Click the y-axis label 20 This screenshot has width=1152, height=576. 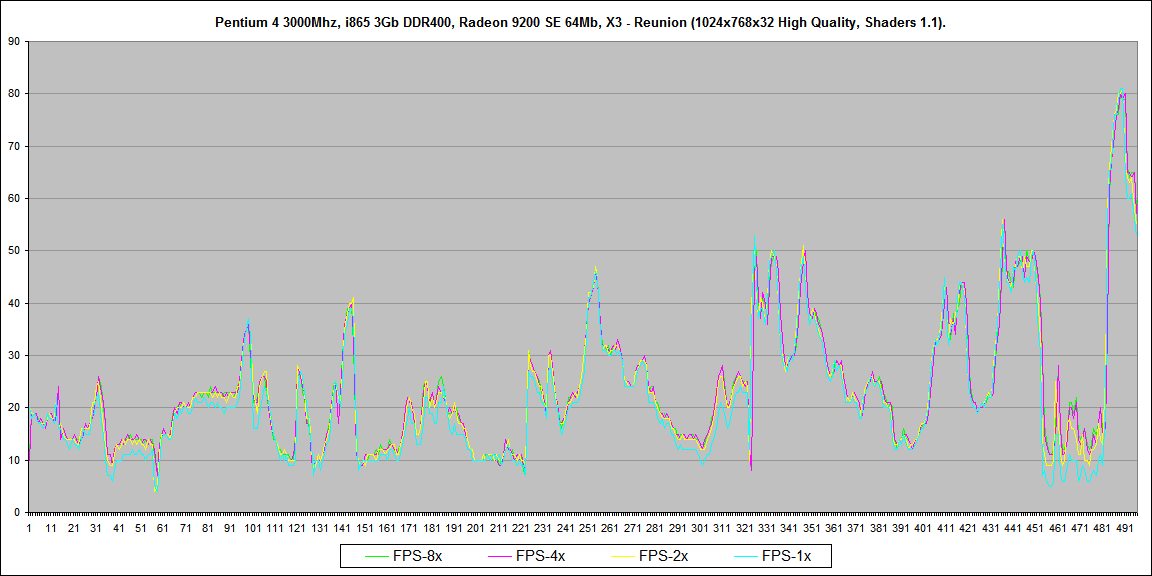(13, 408)
